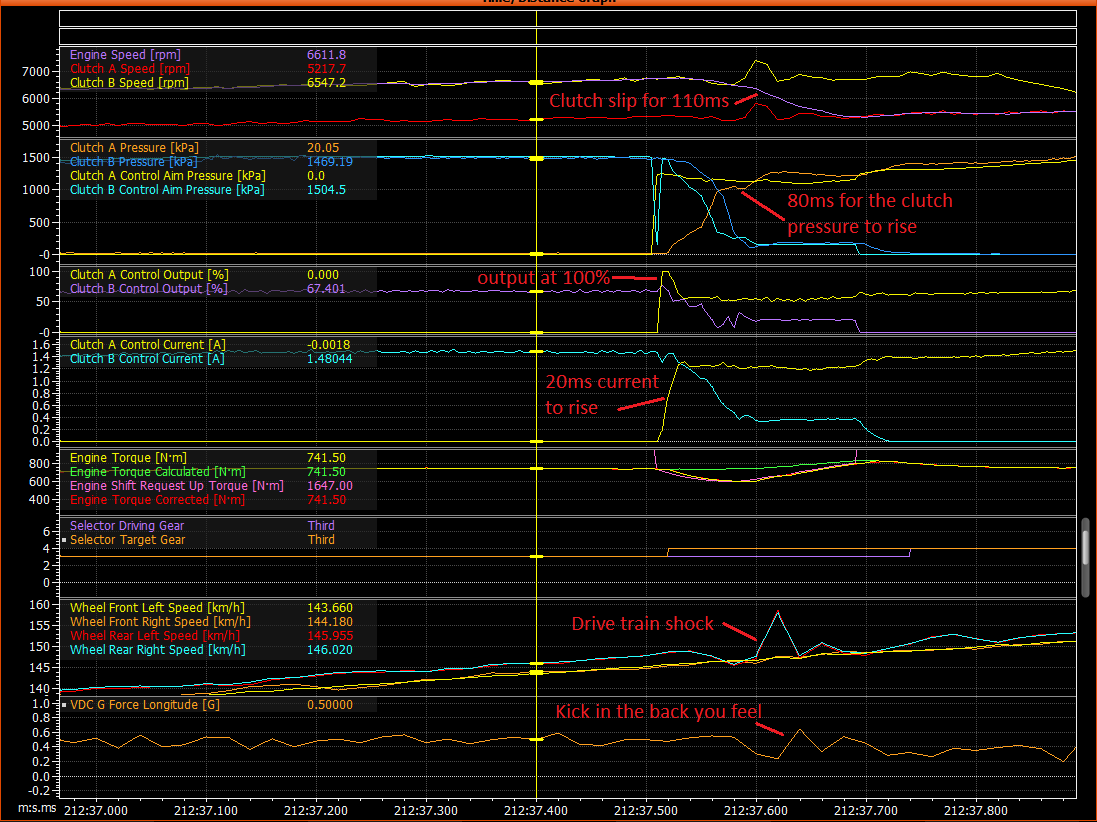This screenshot has width=1097, height=822.
Task: Click cursor marker on Engine Torque trace
Action: [536, 468]
